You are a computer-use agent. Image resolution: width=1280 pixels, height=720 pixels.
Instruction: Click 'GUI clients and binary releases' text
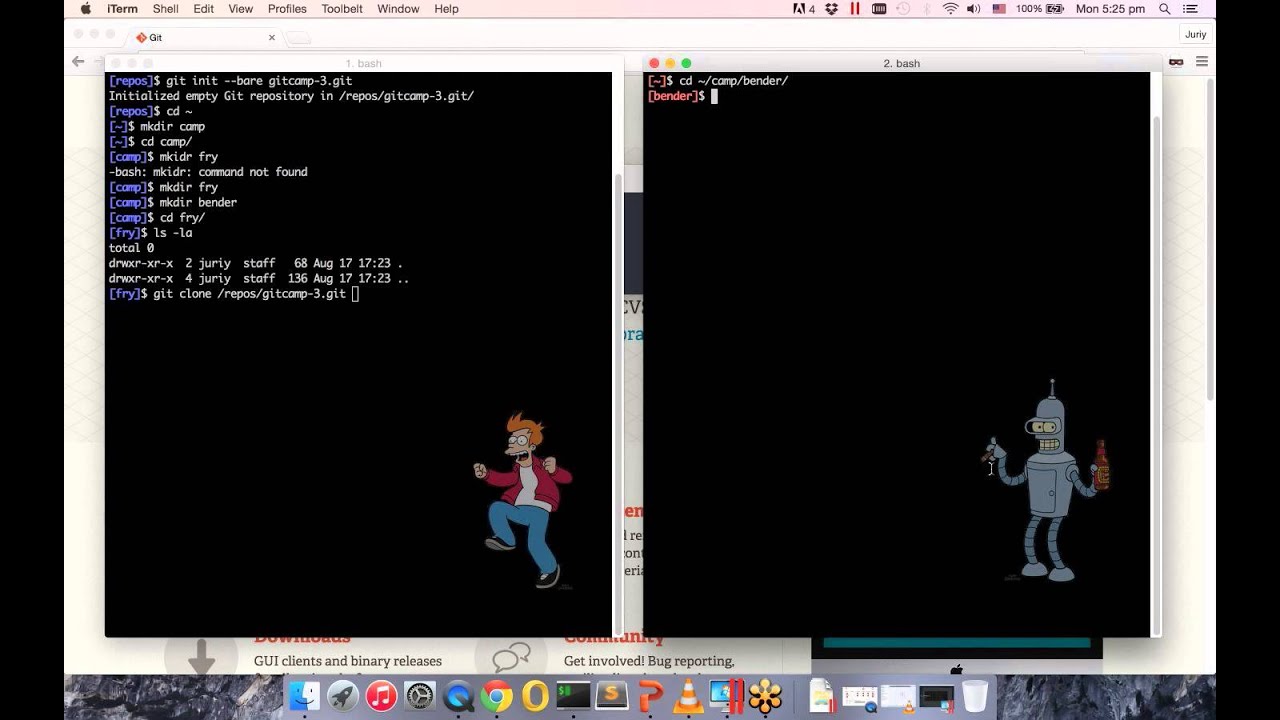point(347,661)
